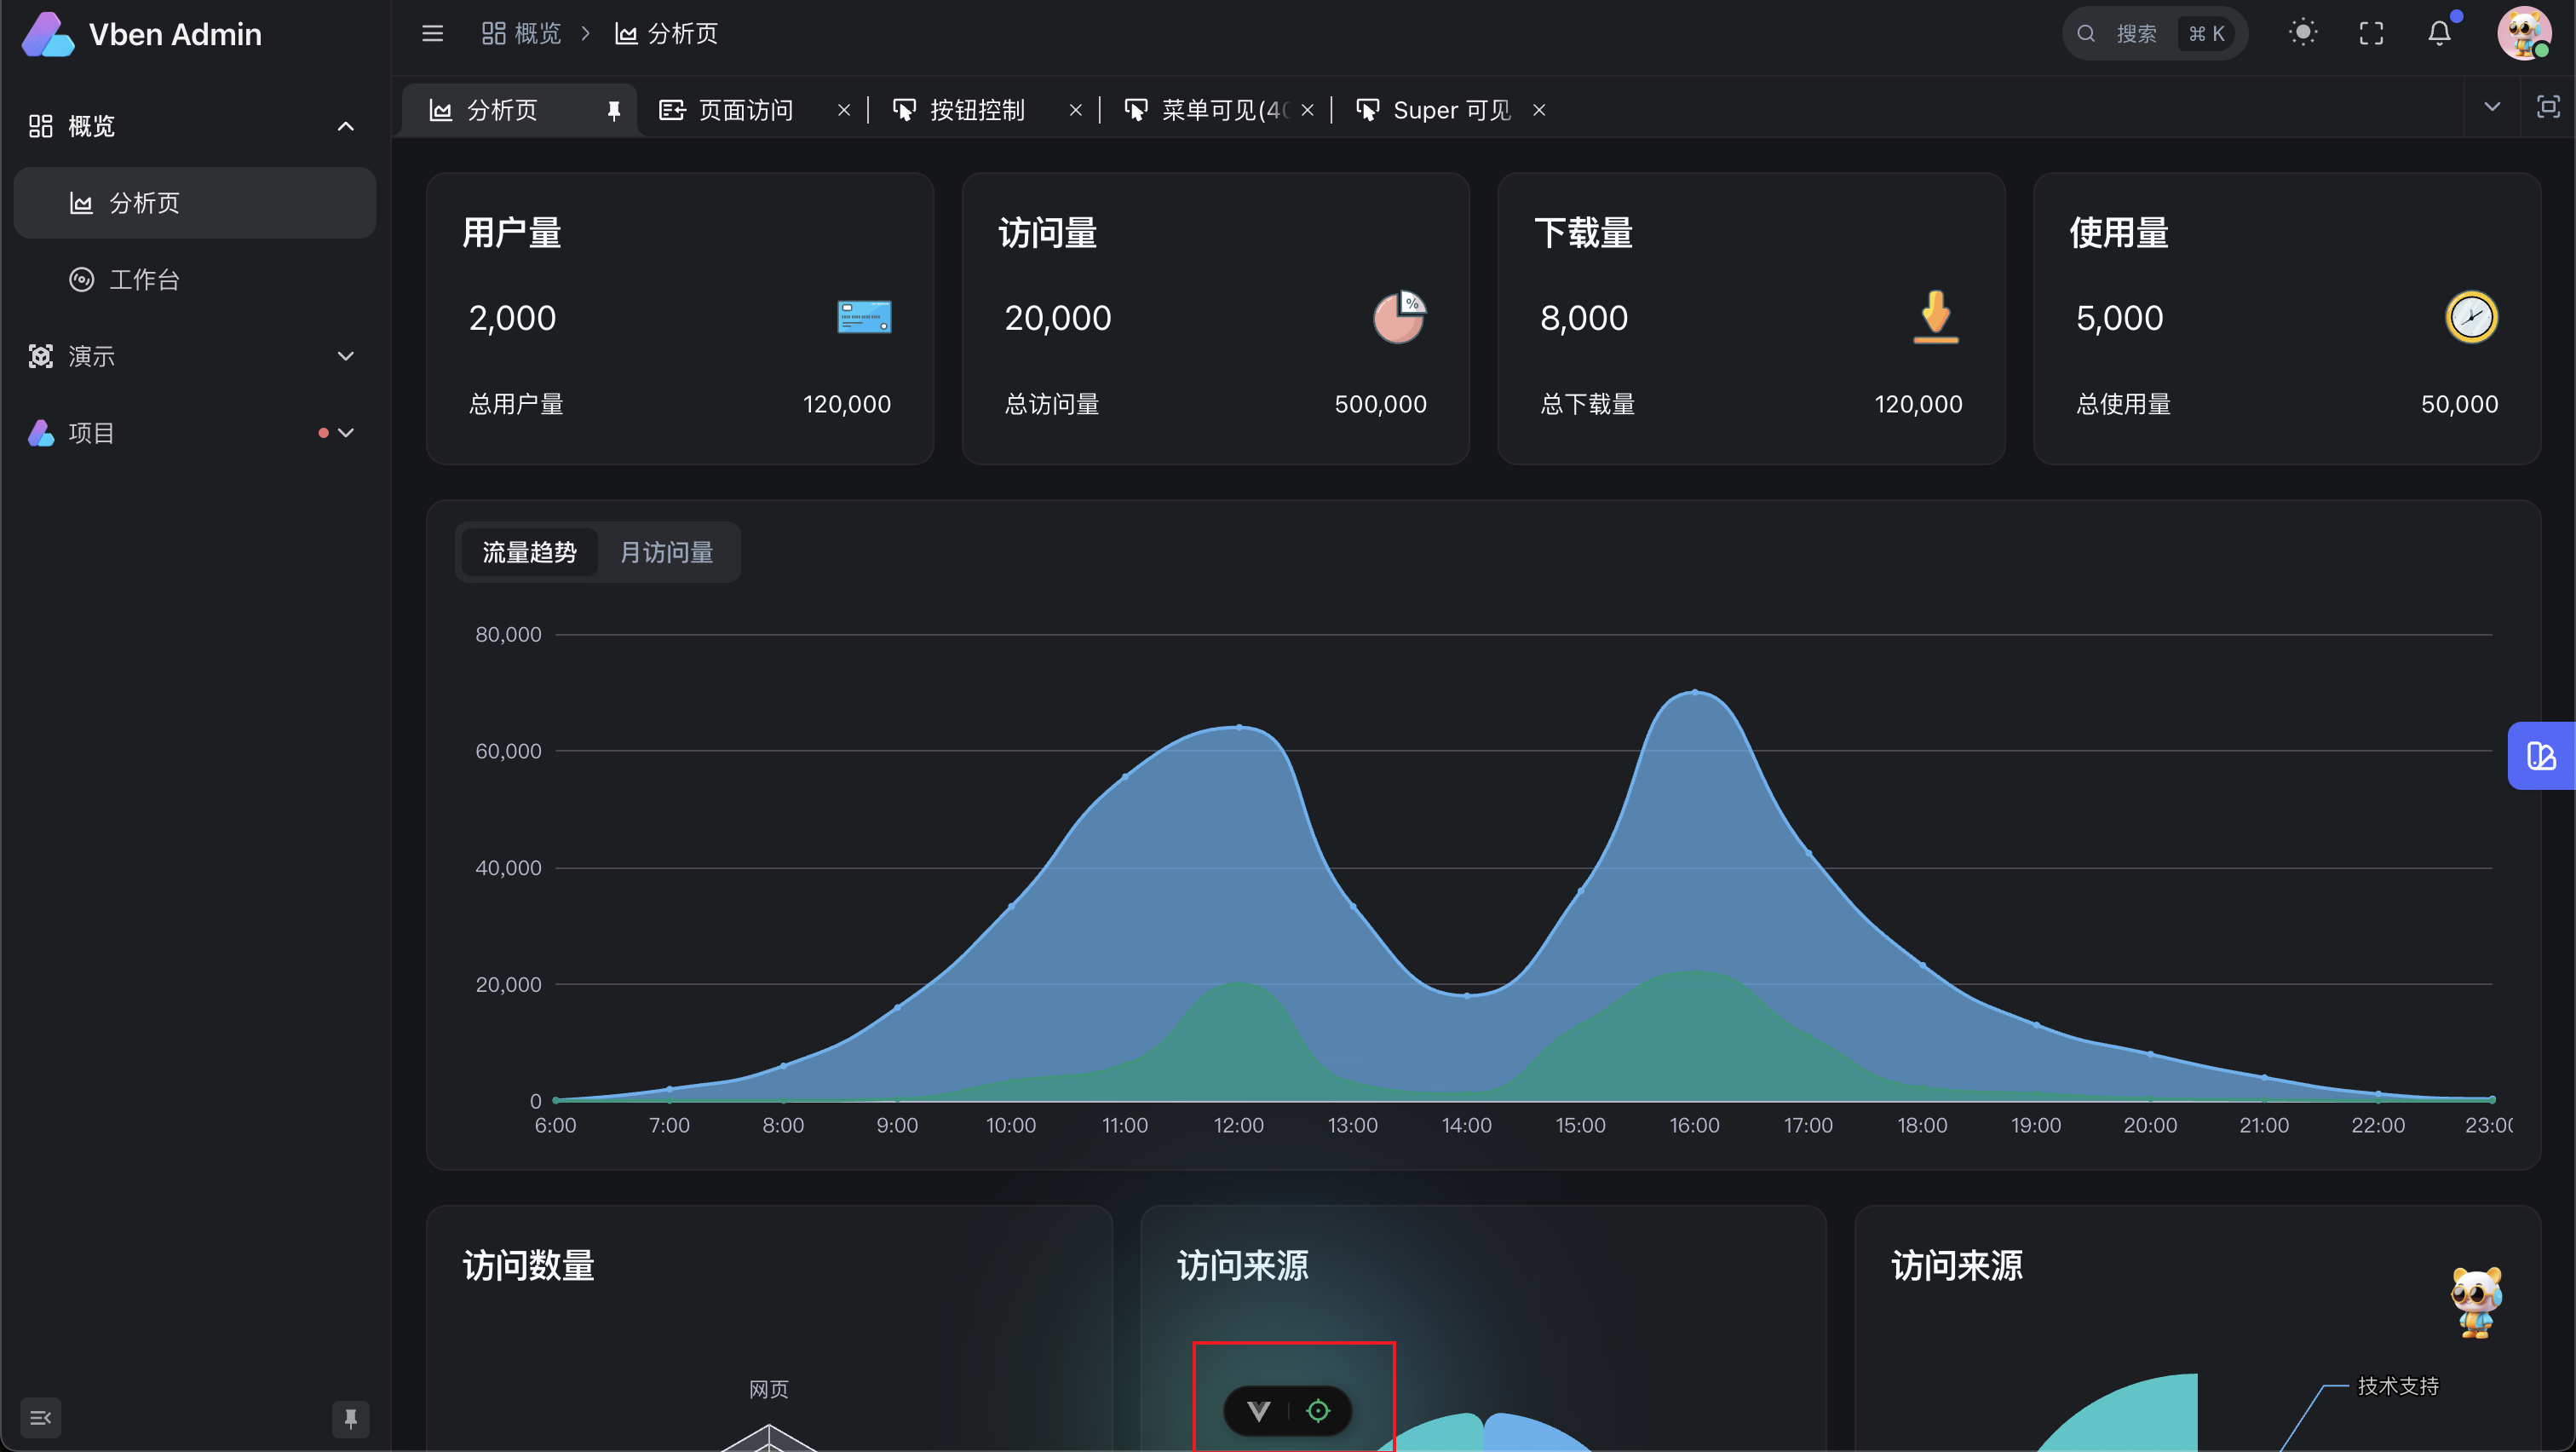
Task: Open the 按钮控制 tab
Action: click(x=976, y=110)
